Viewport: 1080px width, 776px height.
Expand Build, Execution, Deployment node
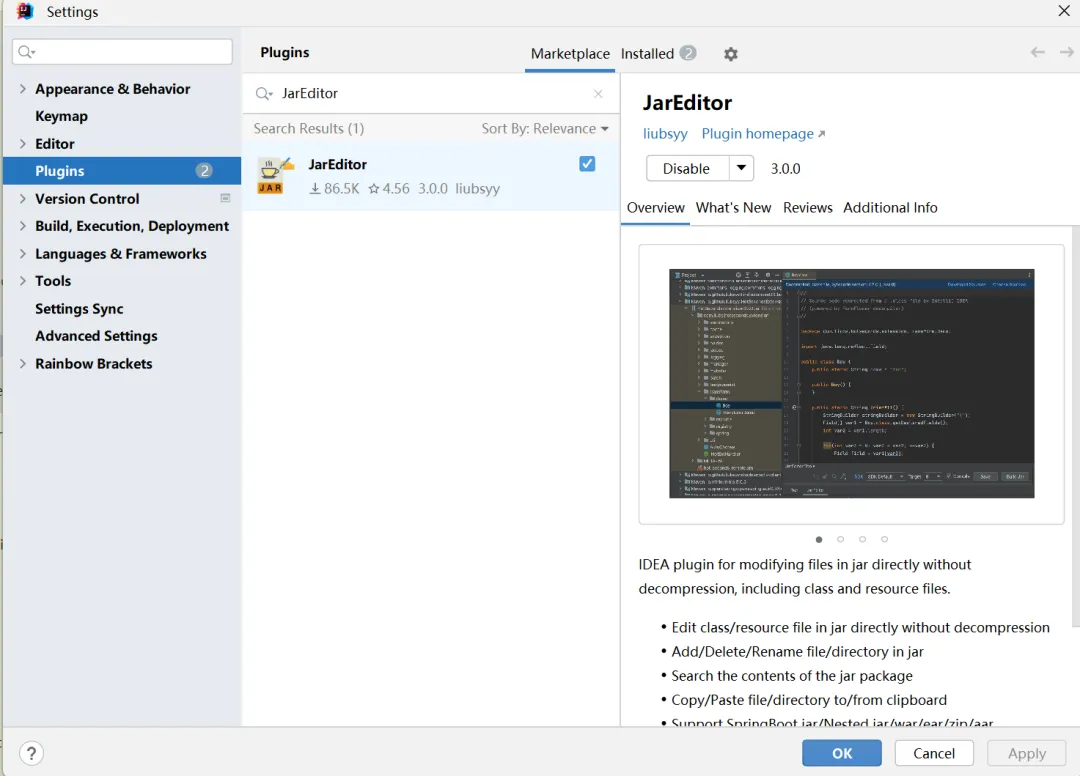23,226
